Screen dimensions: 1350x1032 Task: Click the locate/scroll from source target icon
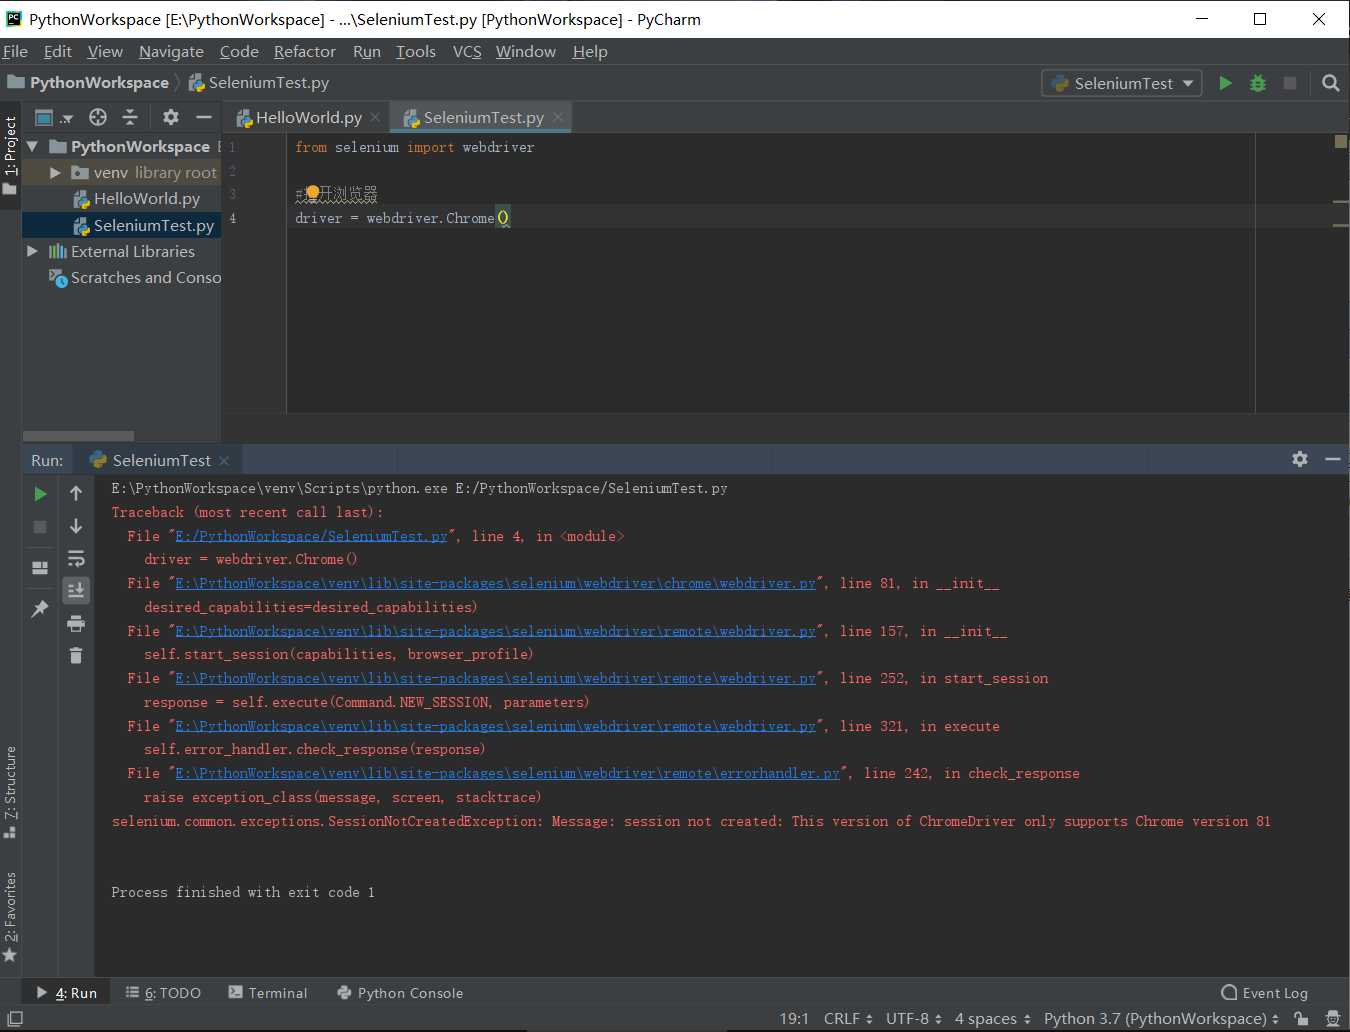(98, 117)
